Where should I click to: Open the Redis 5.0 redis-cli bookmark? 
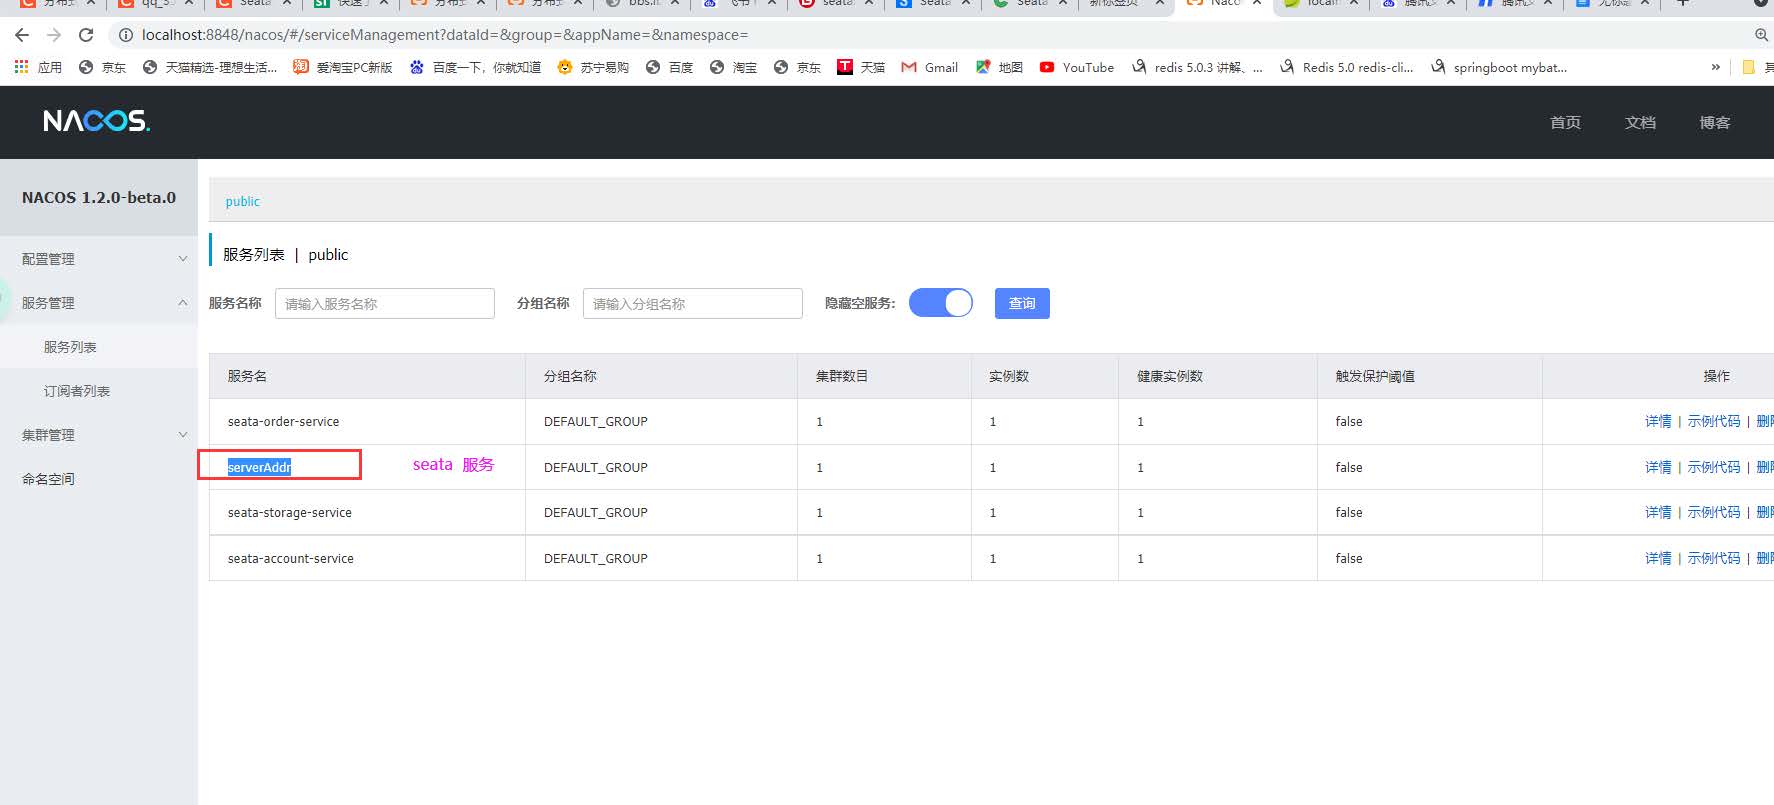pyautogui.click(x=1346, y=67)
